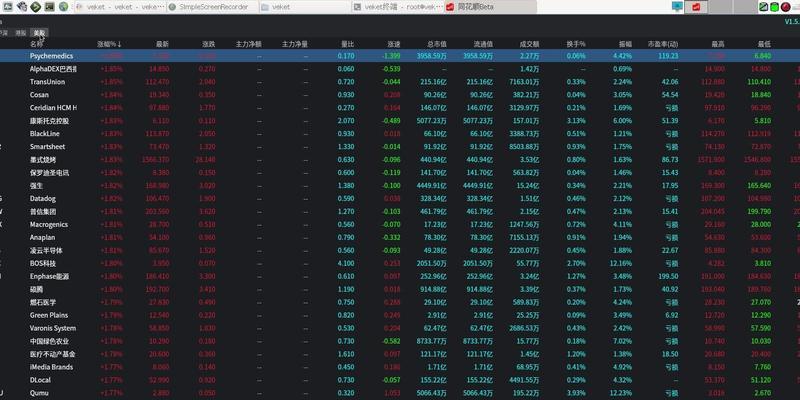
Task: Select the 医疗不动产基金 stock name
Action: pyautogui.click(x=53, y=354)
